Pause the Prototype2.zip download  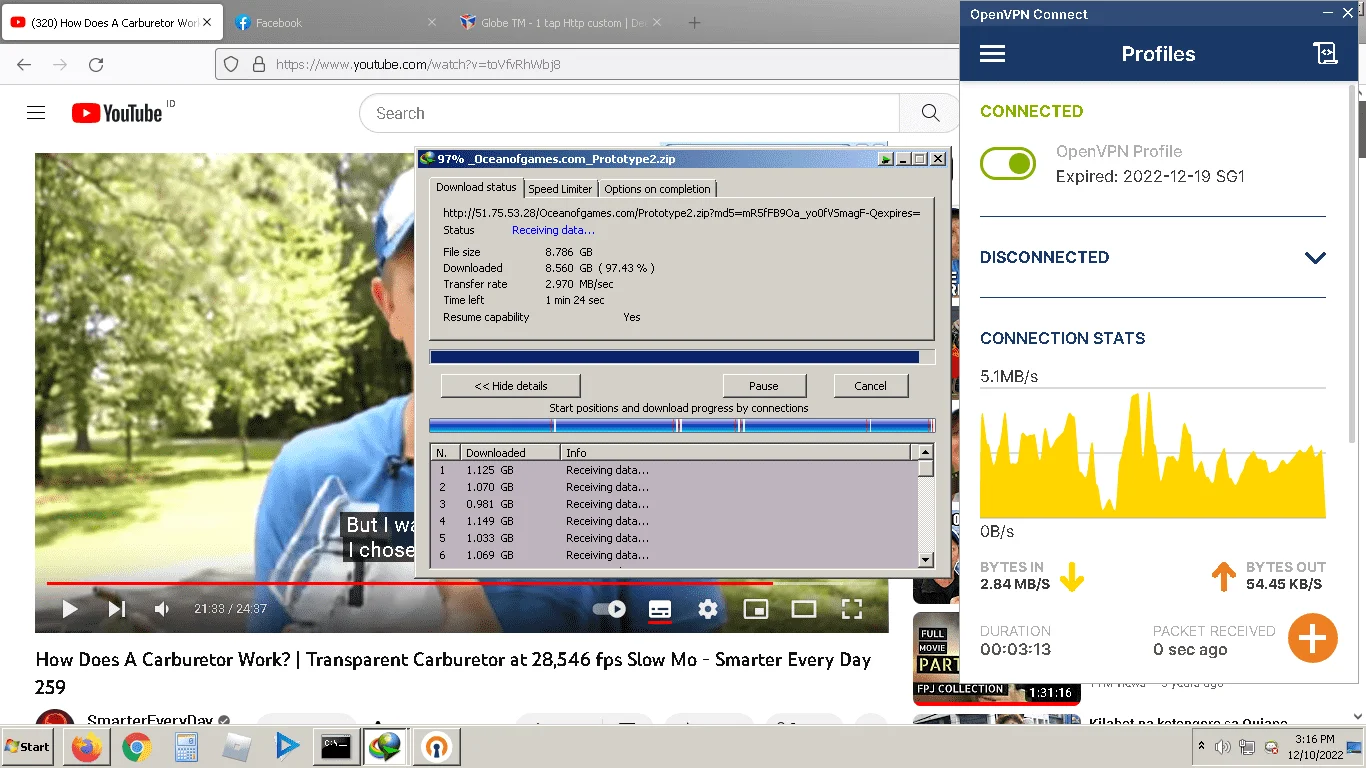[x=764, y=386]
